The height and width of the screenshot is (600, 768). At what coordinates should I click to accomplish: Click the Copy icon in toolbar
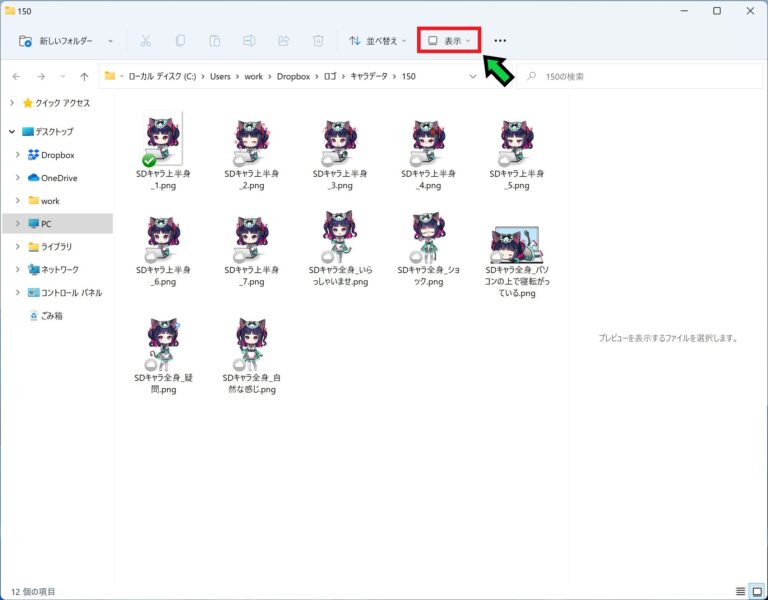(x=180, y=41)
